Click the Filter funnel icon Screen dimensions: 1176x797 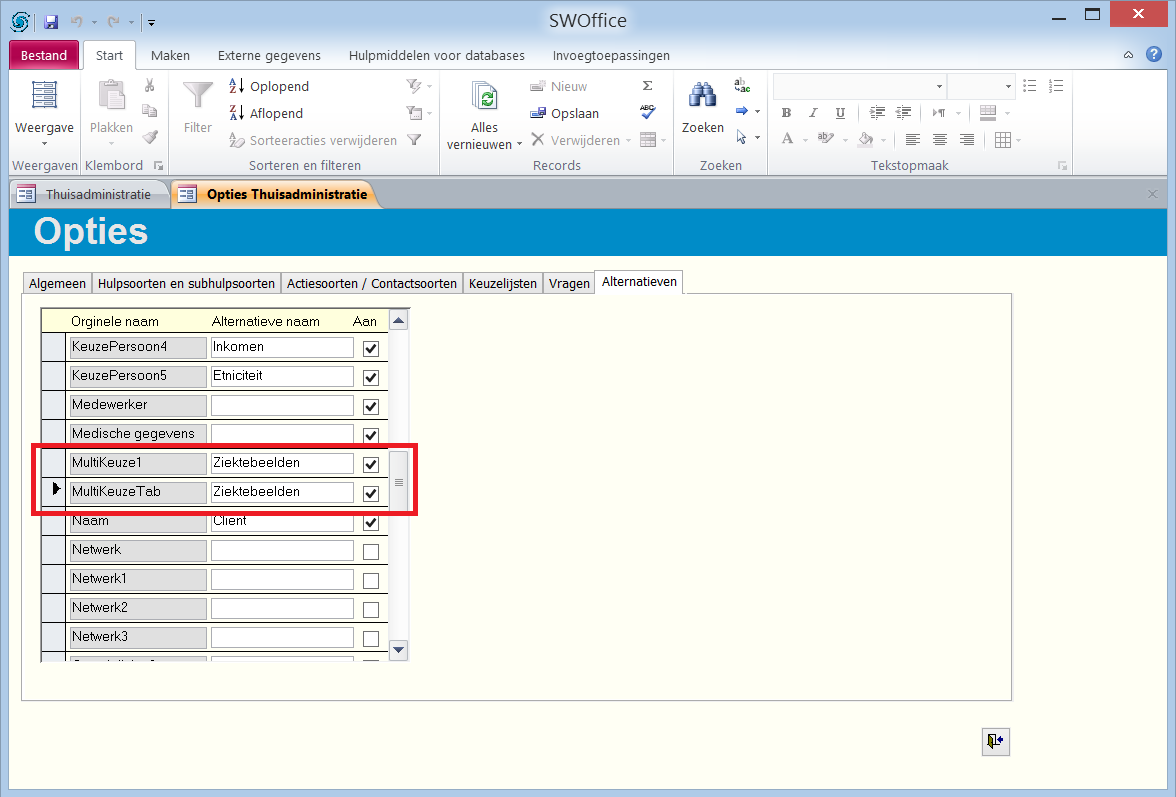198,94
